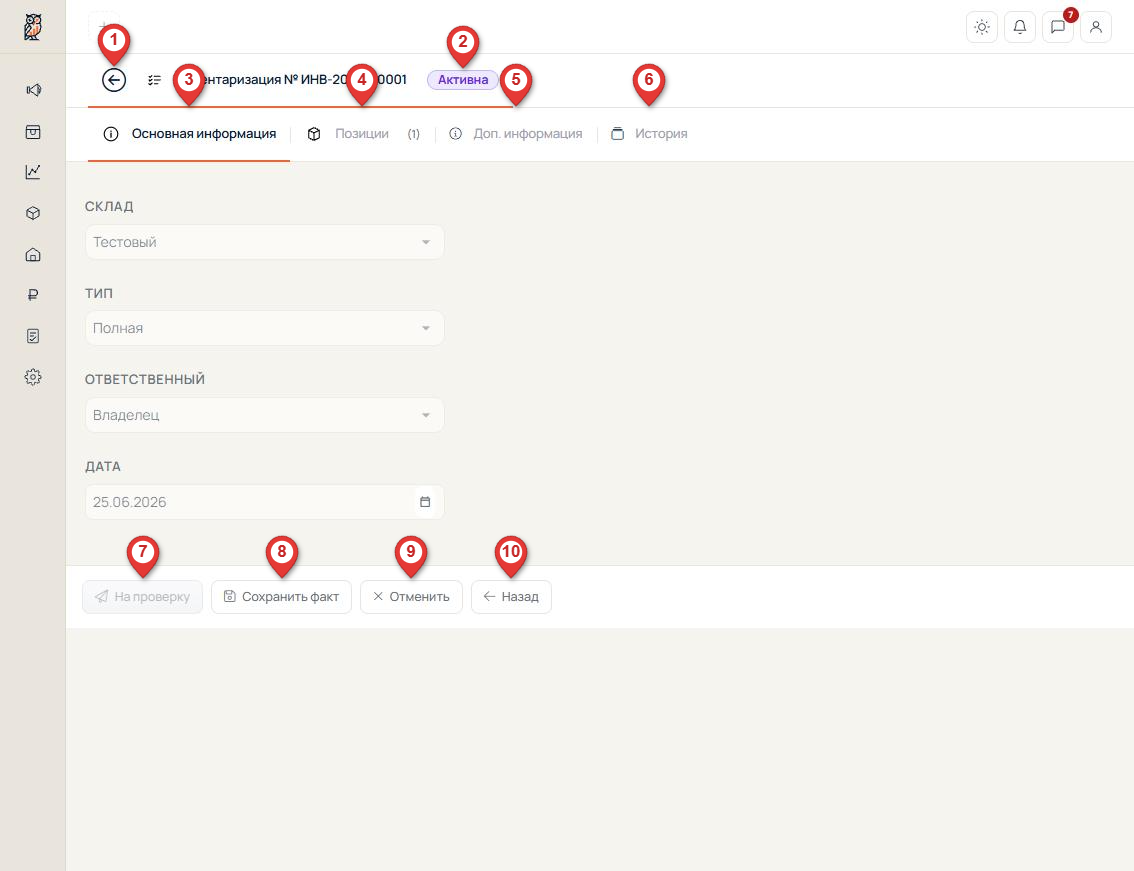
Task: Click the ДАТА field label
Action: [103, 467]
